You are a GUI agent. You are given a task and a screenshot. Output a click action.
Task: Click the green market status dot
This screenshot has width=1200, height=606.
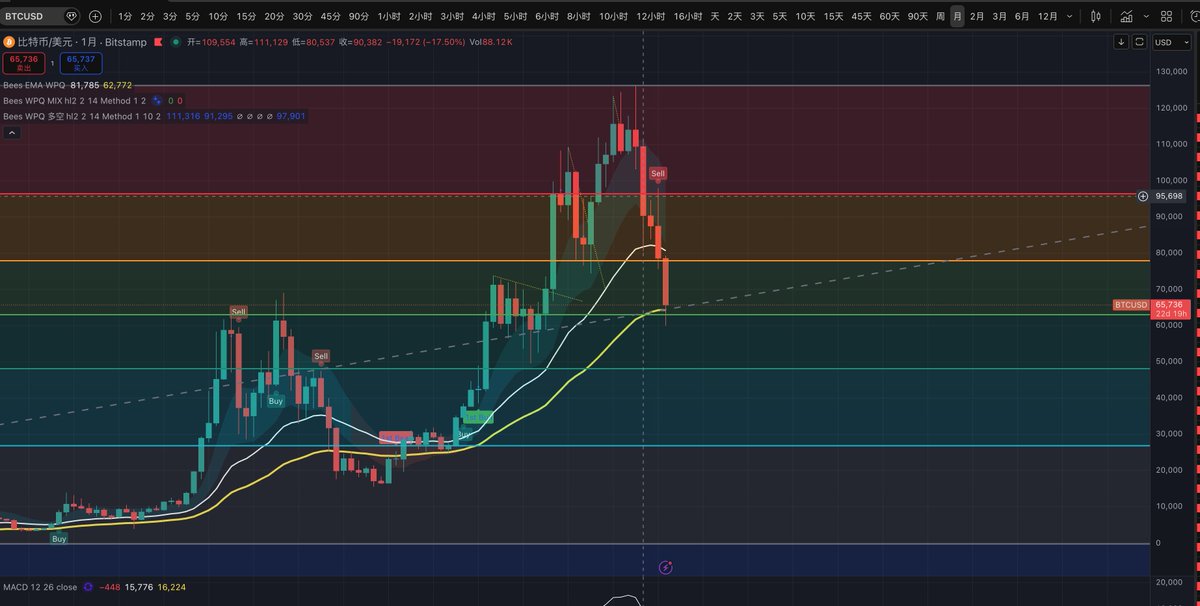click(x=177, y=42)
